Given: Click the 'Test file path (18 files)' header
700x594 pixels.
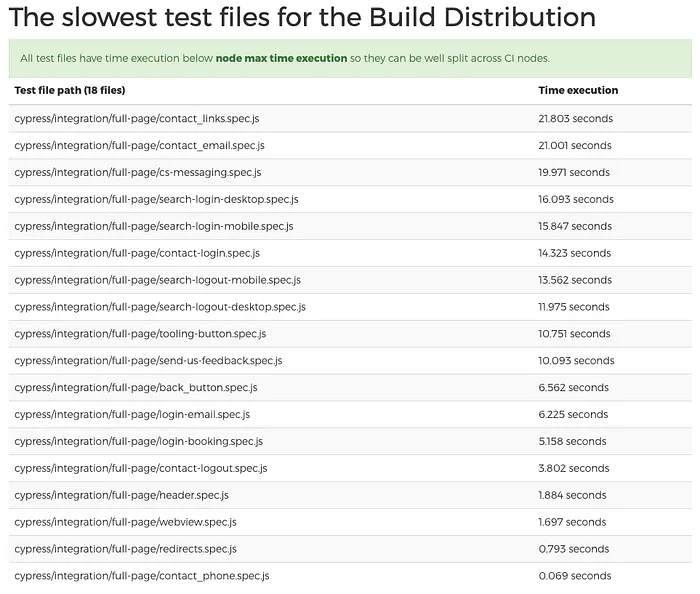Looking at the screenshot, I should click(70, 90).
